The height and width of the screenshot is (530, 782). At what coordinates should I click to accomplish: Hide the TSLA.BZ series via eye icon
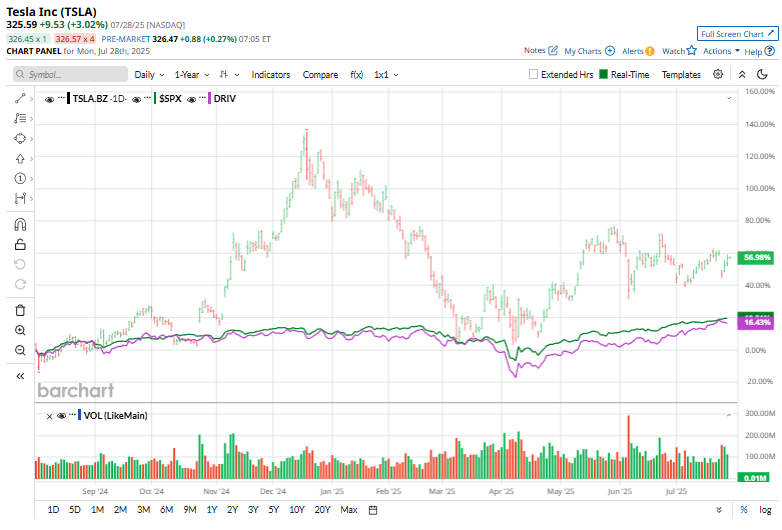pos(49,99)
